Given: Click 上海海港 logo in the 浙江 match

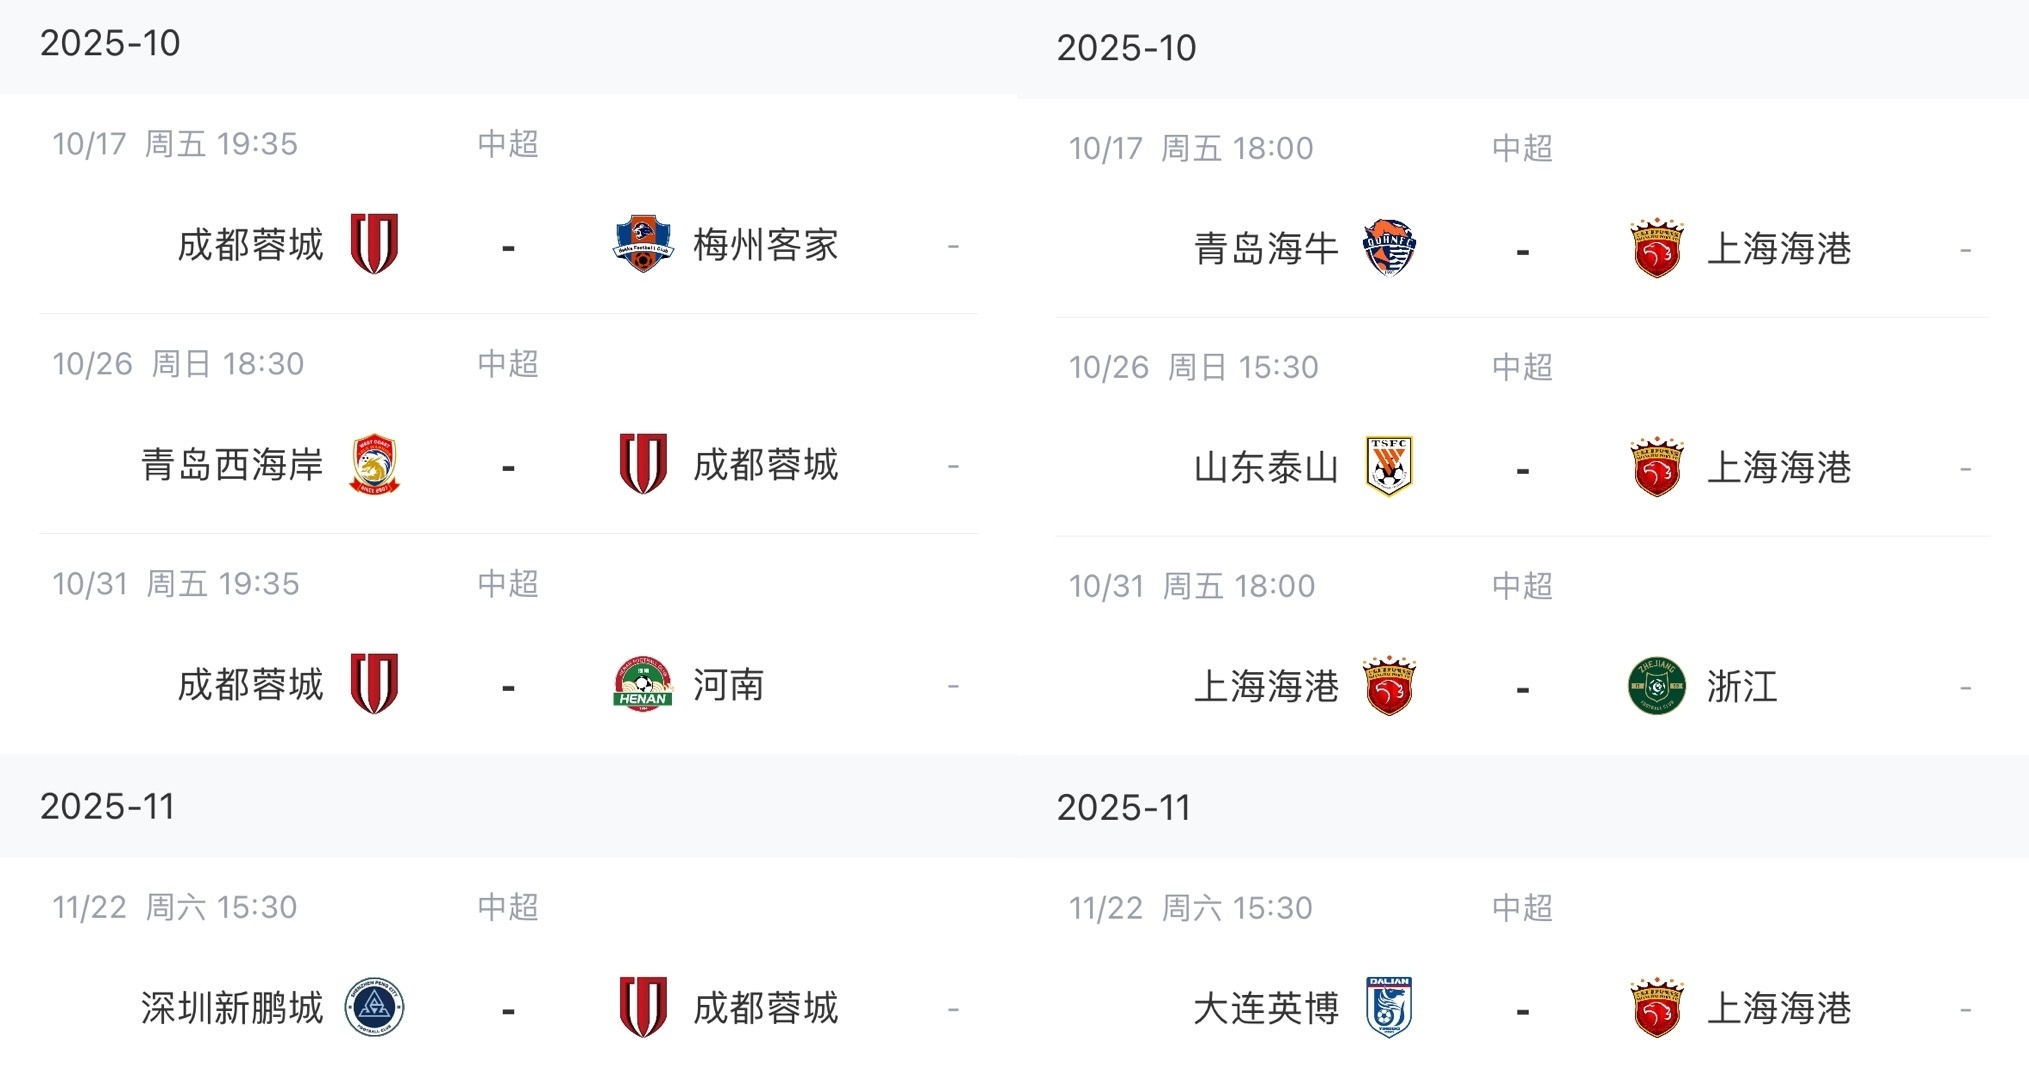Looking at the screenshot, I should tap(1389, 686).
